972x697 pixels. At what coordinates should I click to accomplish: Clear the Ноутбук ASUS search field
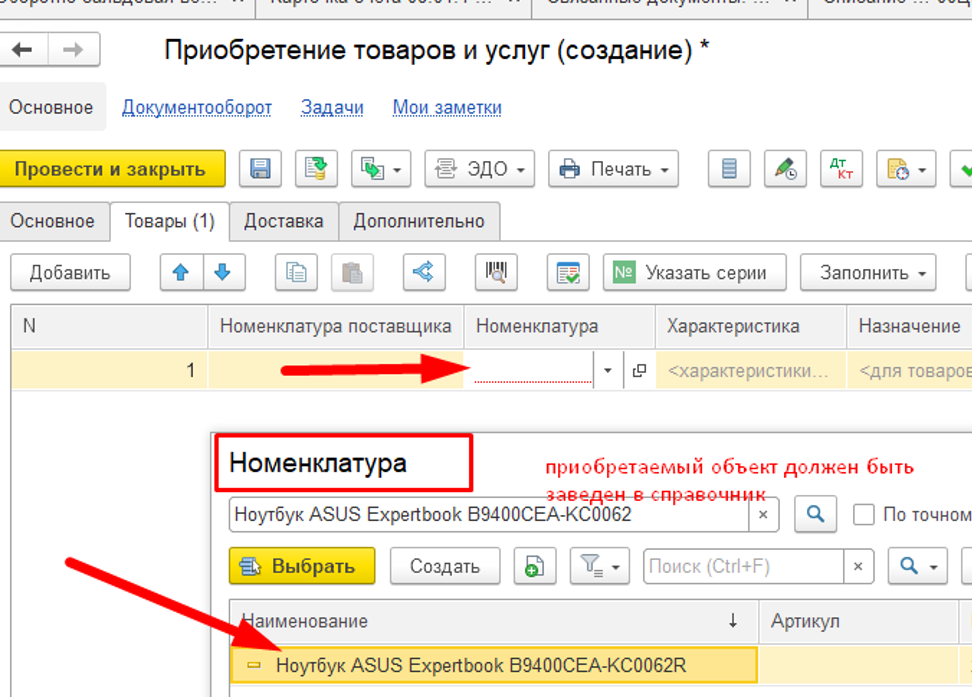(x=764, y=514)
